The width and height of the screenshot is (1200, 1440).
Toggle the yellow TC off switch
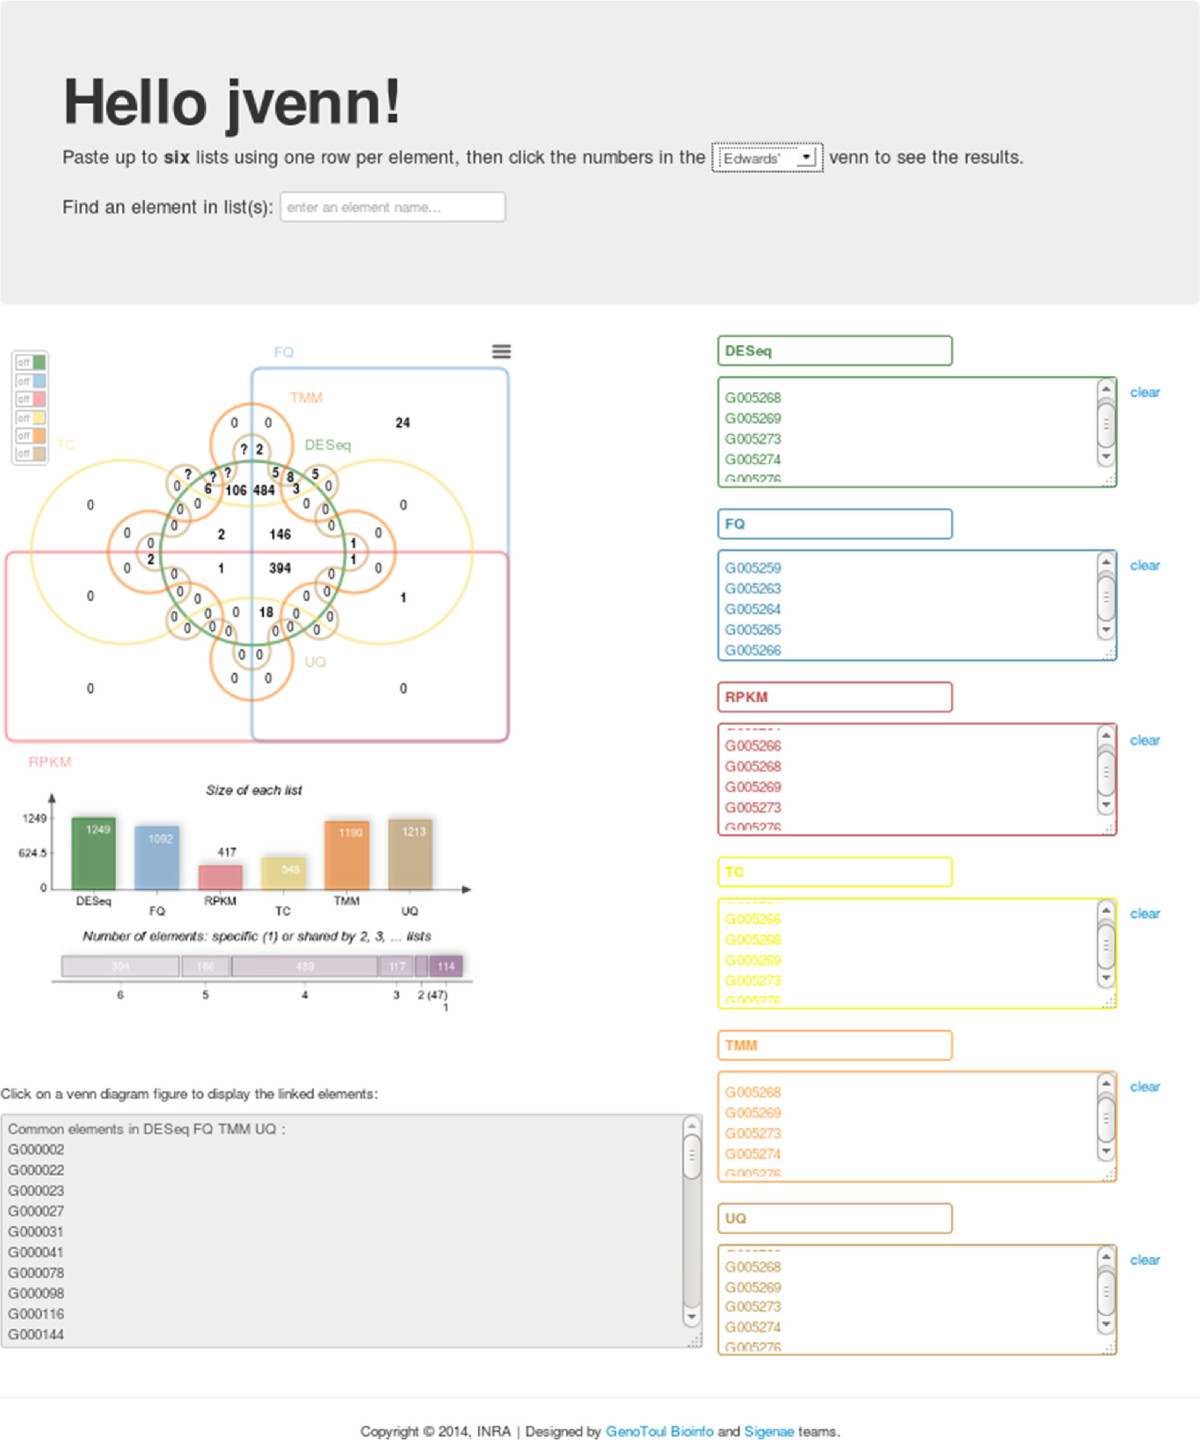[30, 417]
